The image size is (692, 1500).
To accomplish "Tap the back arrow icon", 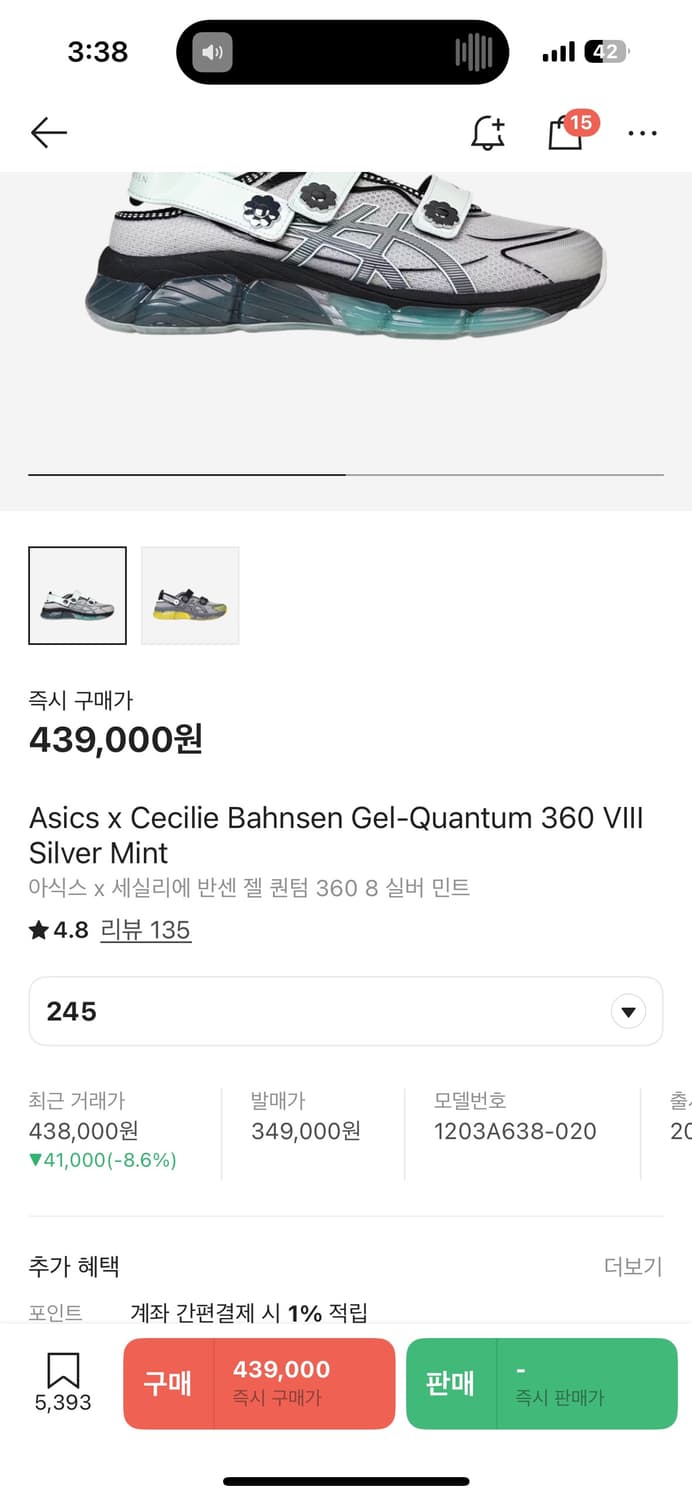I will [48, 132].
